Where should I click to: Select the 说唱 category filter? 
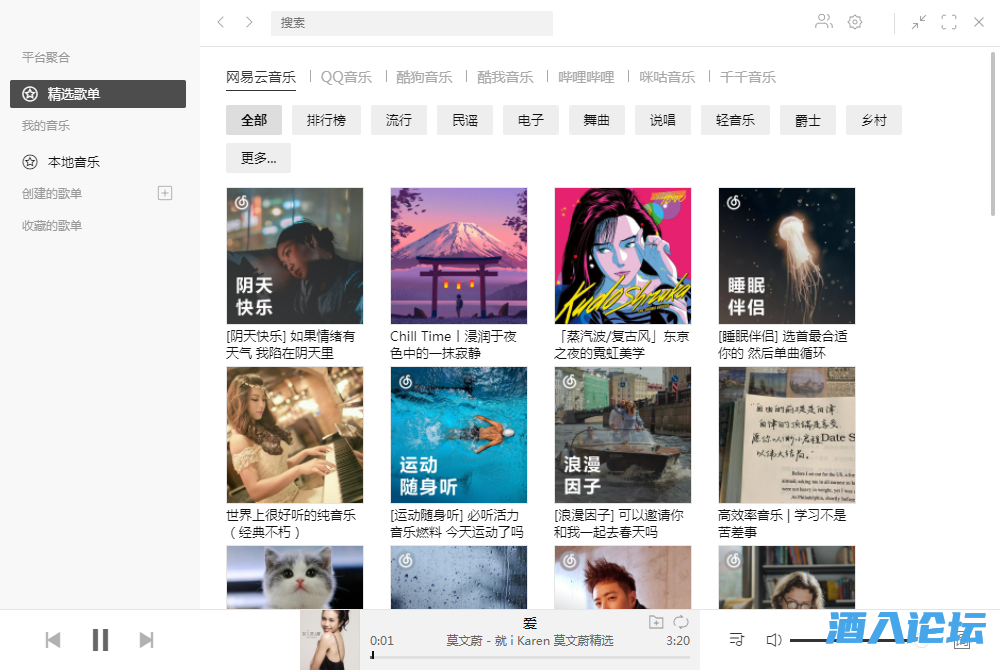coord(663,120)
